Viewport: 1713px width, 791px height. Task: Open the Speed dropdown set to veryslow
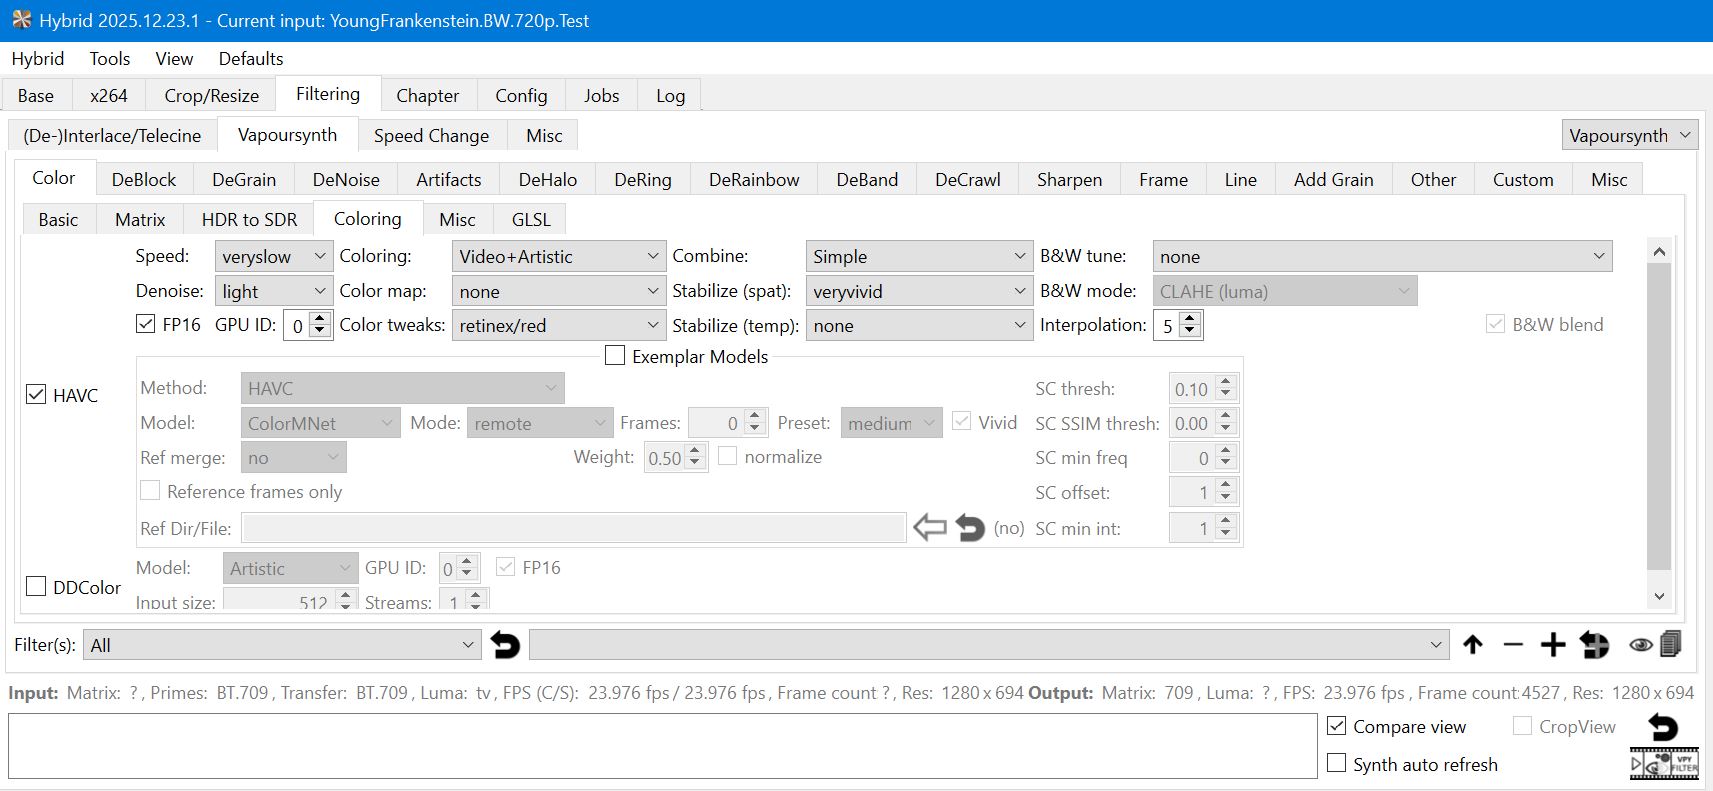pyautogui.click(x=273, y=257)
